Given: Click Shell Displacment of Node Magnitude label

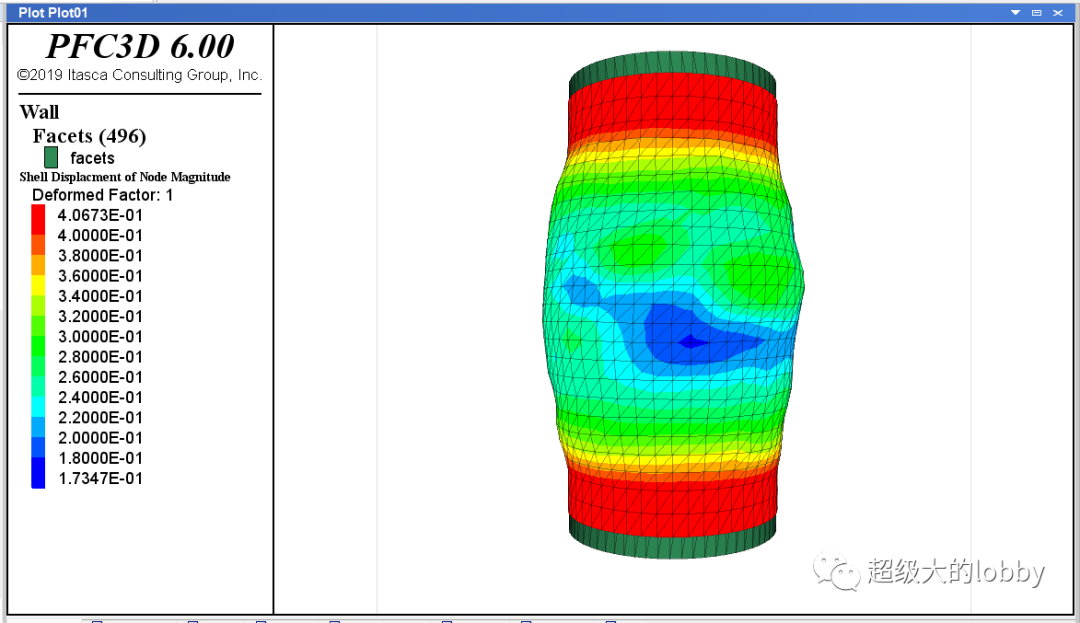Looking at the screenshot, I should (x=125, y=177).
